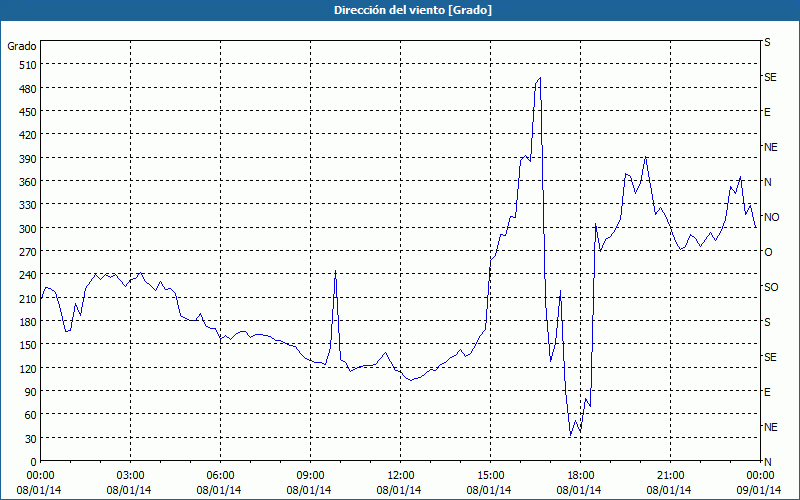Select the 450 degree axis label
The width and height of the screenshot is (800, 500).
[x=27, y=112]
